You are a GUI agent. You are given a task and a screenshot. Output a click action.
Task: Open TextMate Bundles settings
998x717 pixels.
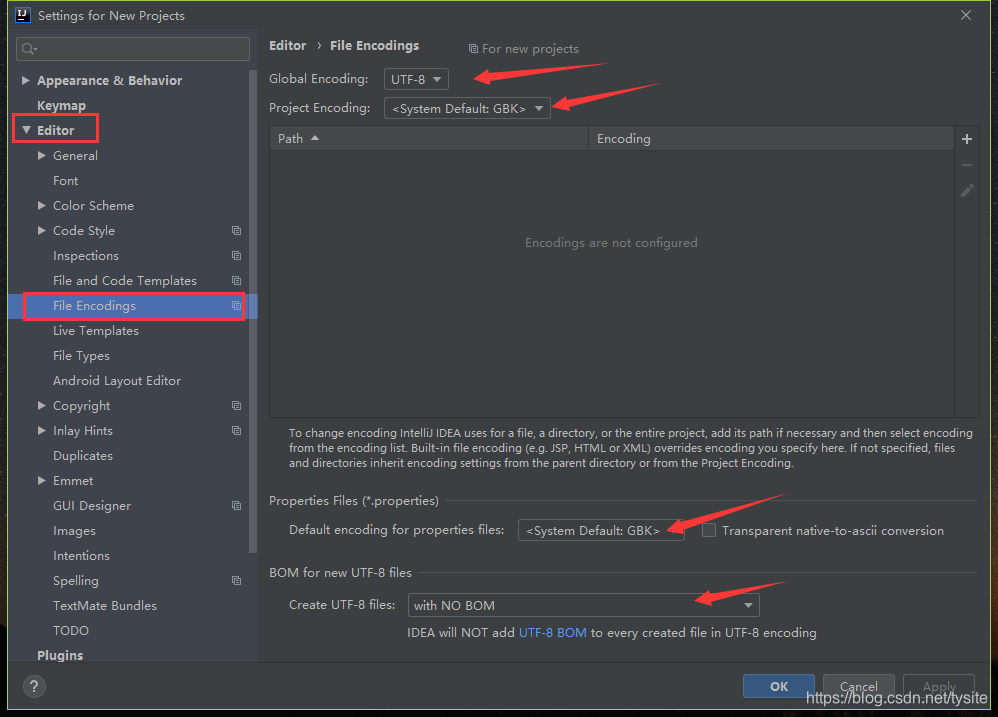pyautogui.click(x=104, y=606)
